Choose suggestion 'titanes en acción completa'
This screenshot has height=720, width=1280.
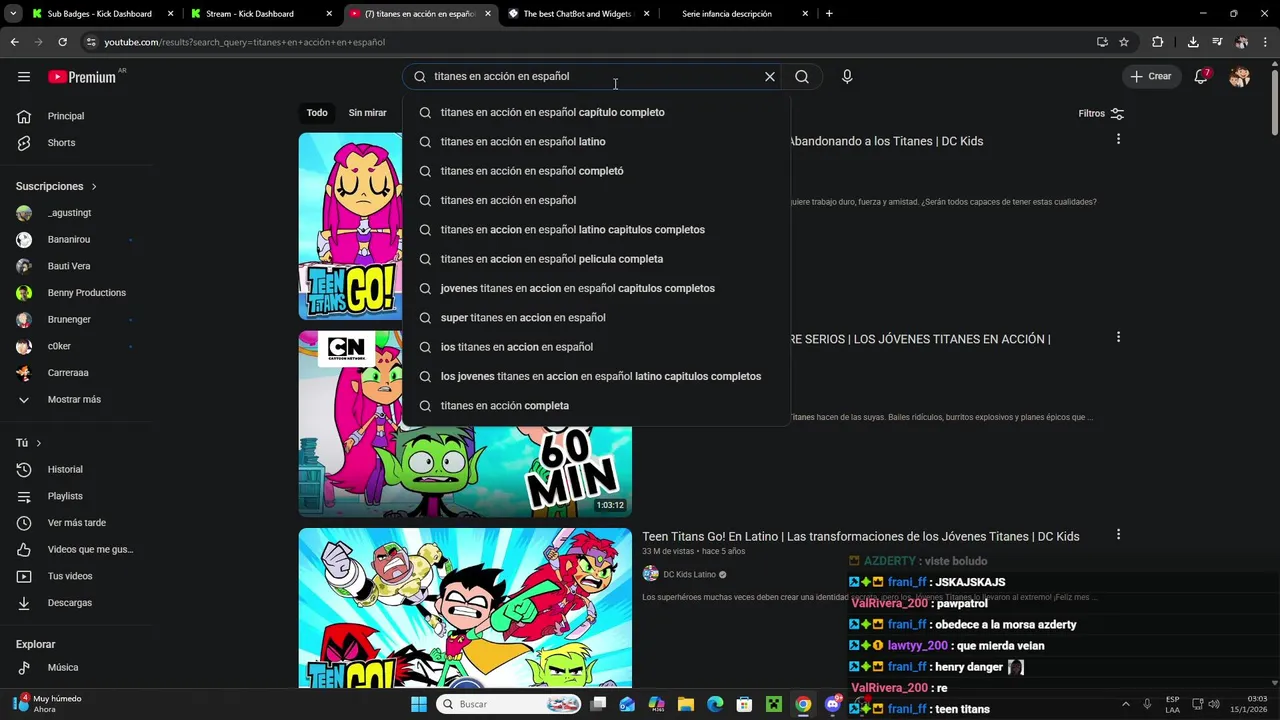pos(596,406)
